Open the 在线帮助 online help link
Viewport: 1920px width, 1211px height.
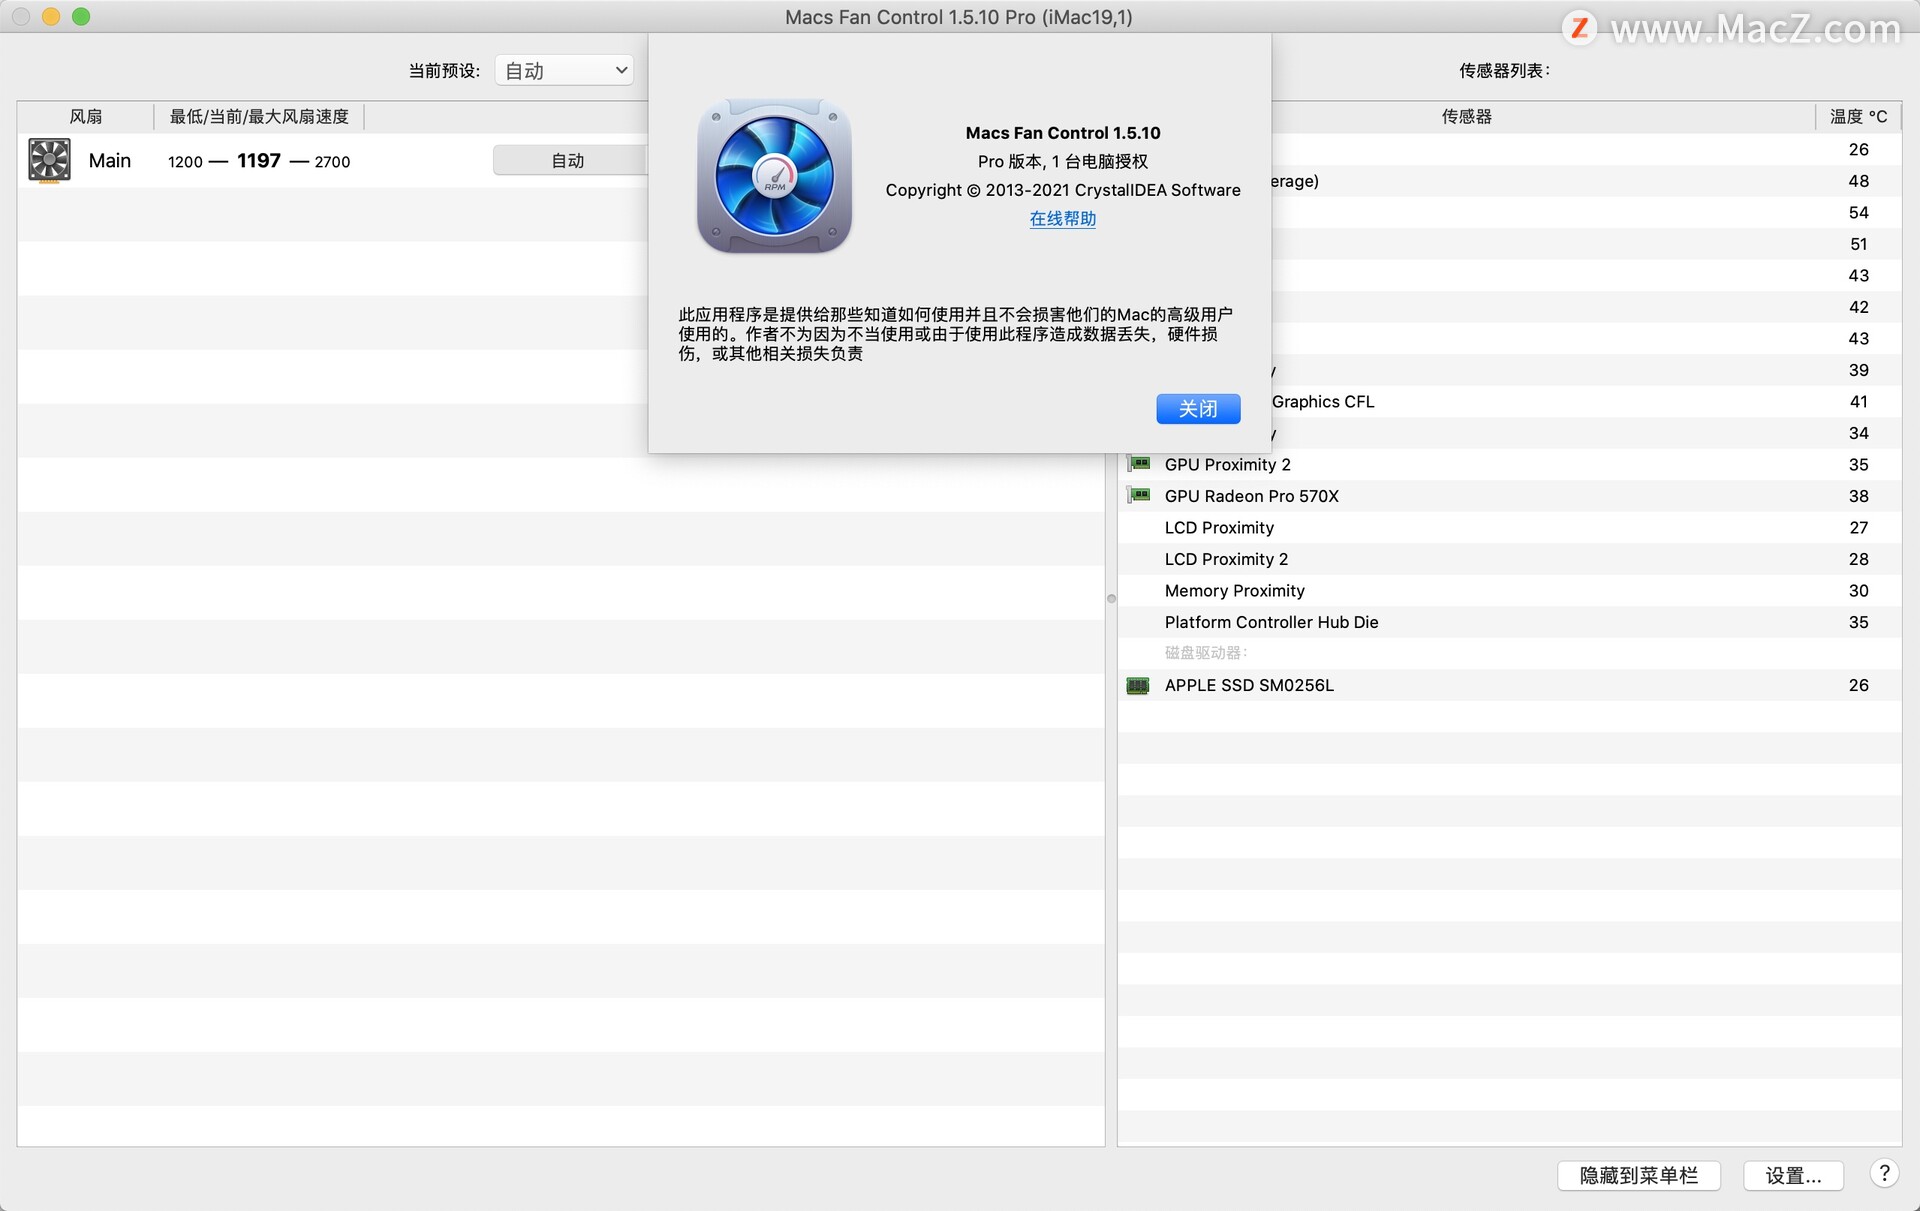tap(1061, 218)
